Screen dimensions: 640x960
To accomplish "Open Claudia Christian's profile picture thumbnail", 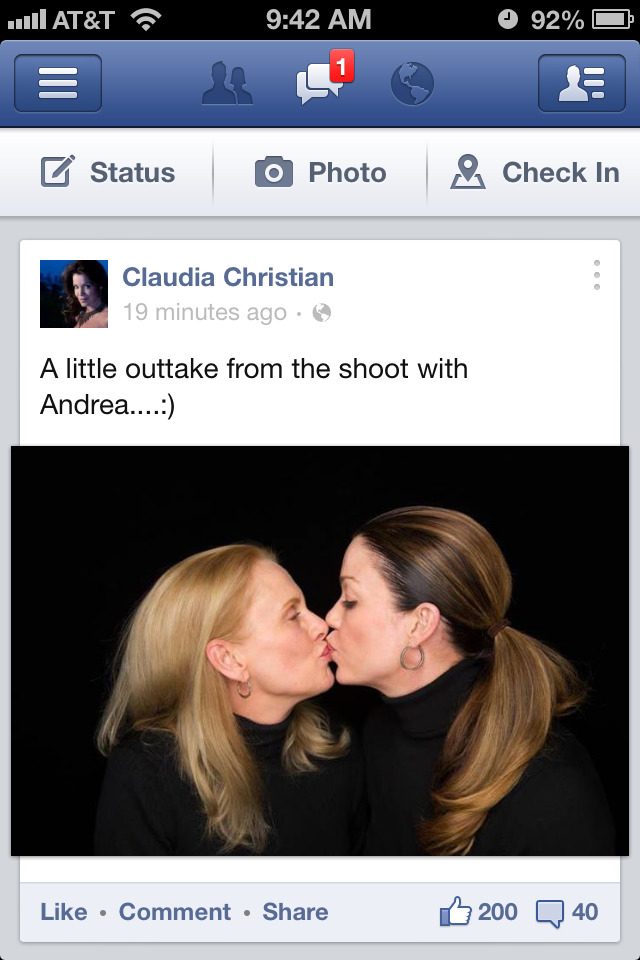I will tap(74, 294).
